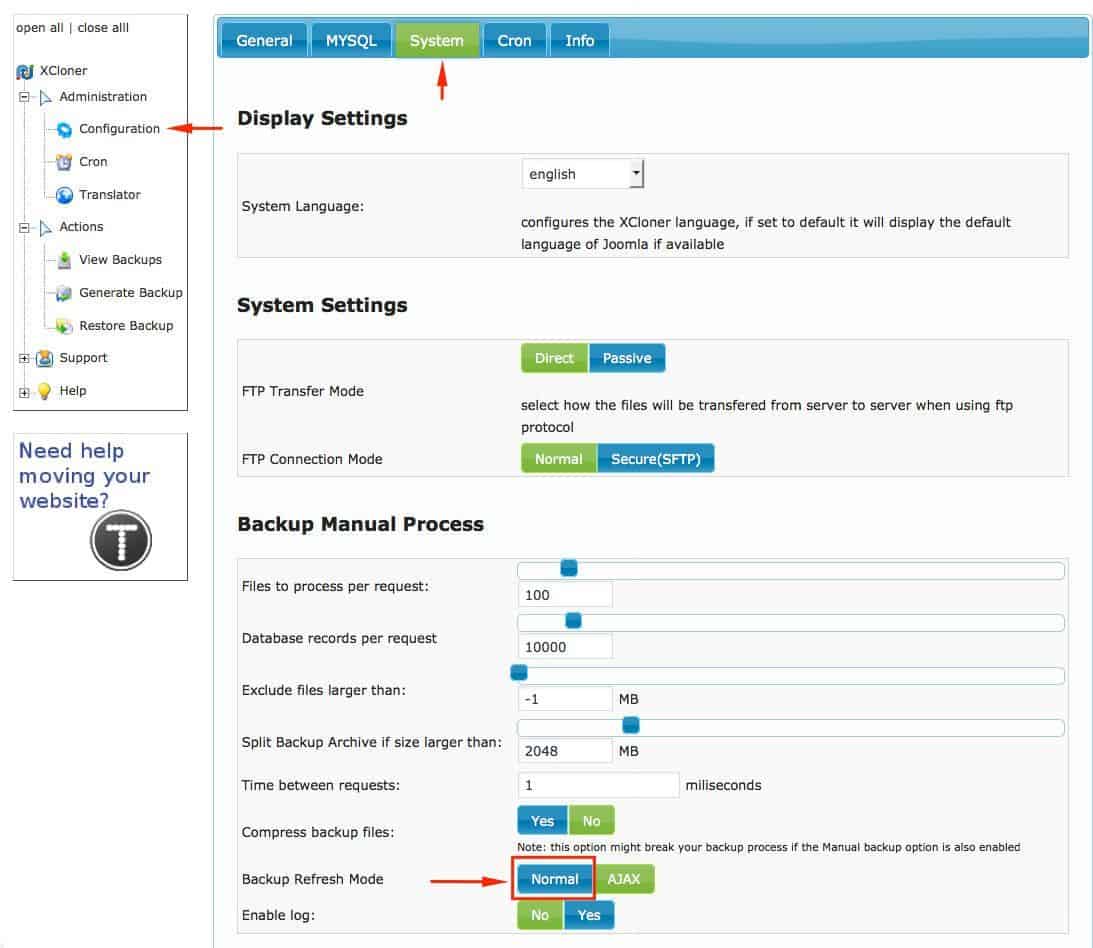Focus the Time between requests field
The width and height of the screenshot is (1093, 948).
click(598, 785)
